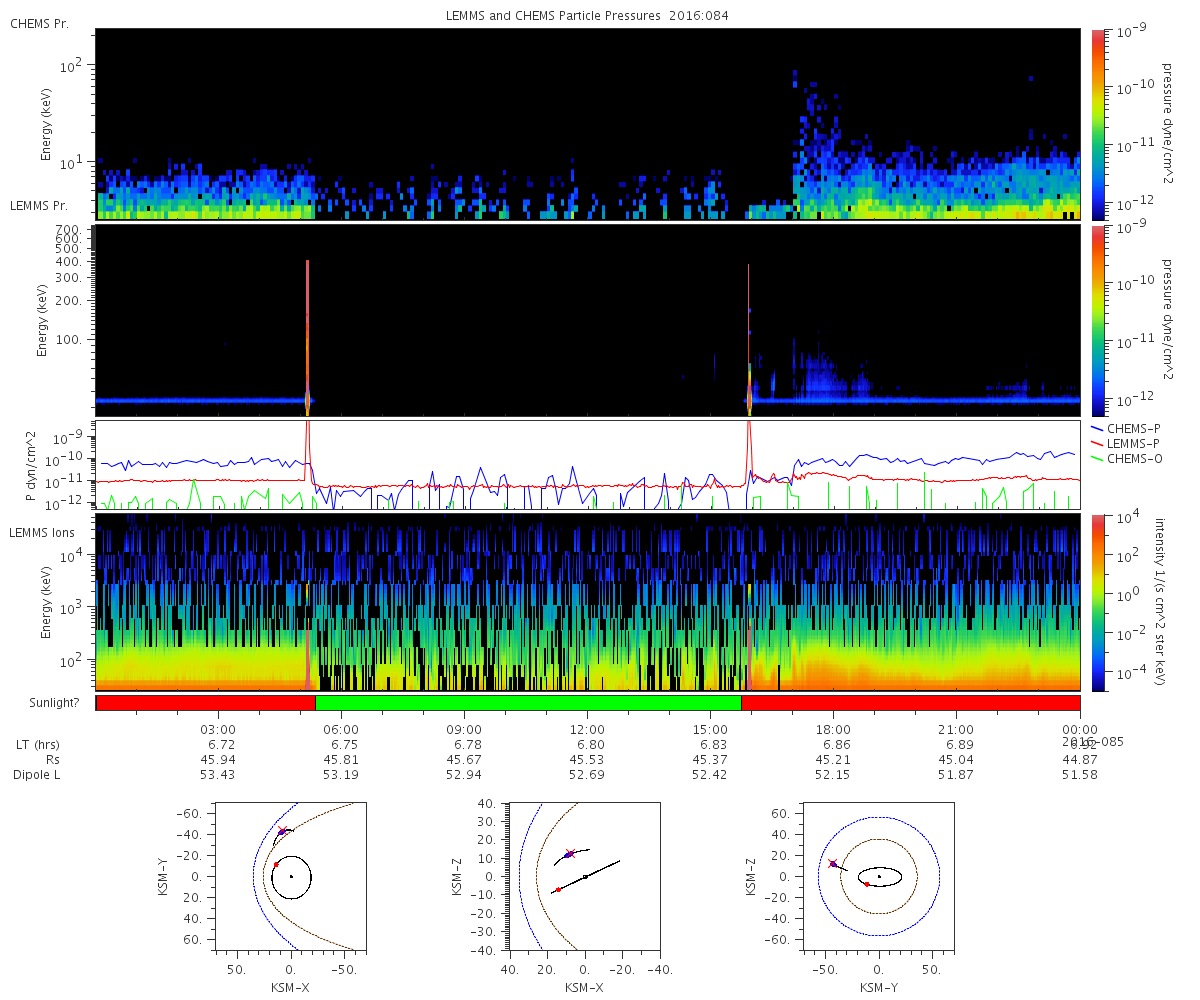This screenshot has height=1000, width=1200.
Task: Click the Dipole L value 51.58
Action: (1080, 775)
